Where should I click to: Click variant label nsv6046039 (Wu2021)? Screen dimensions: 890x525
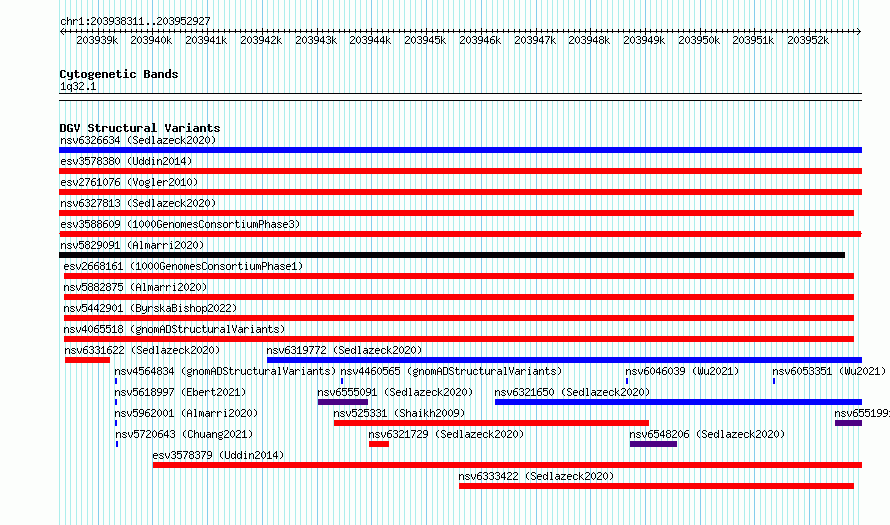point(682,371)
